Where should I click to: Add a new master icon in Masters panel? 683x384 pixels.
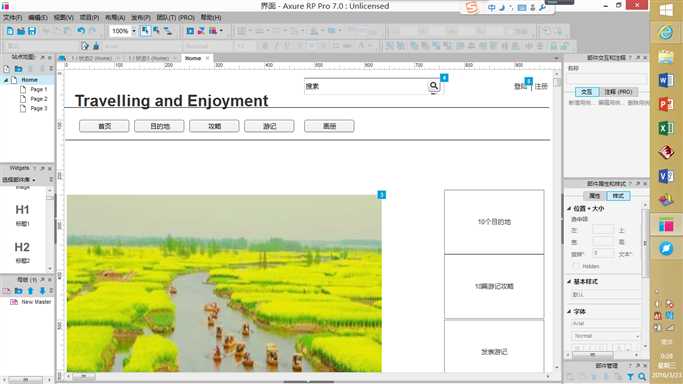click(7, 290)
